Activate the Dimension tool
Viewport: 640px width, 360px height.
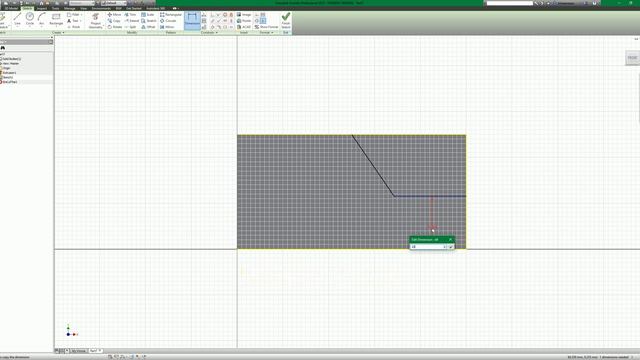click(x=192, y=20)
